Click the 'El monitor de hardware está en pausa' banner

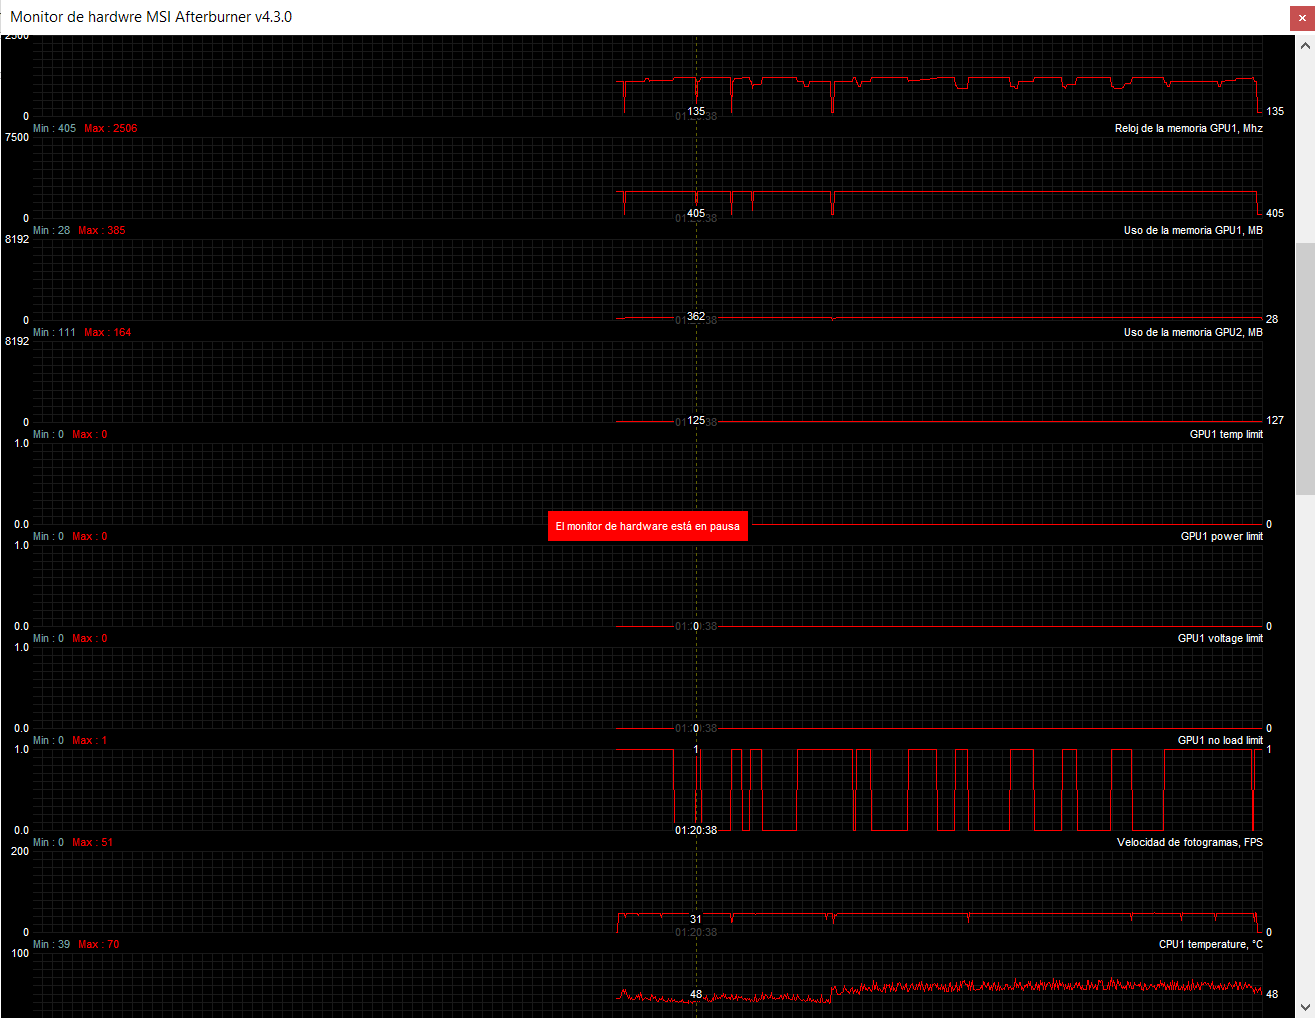648,526
